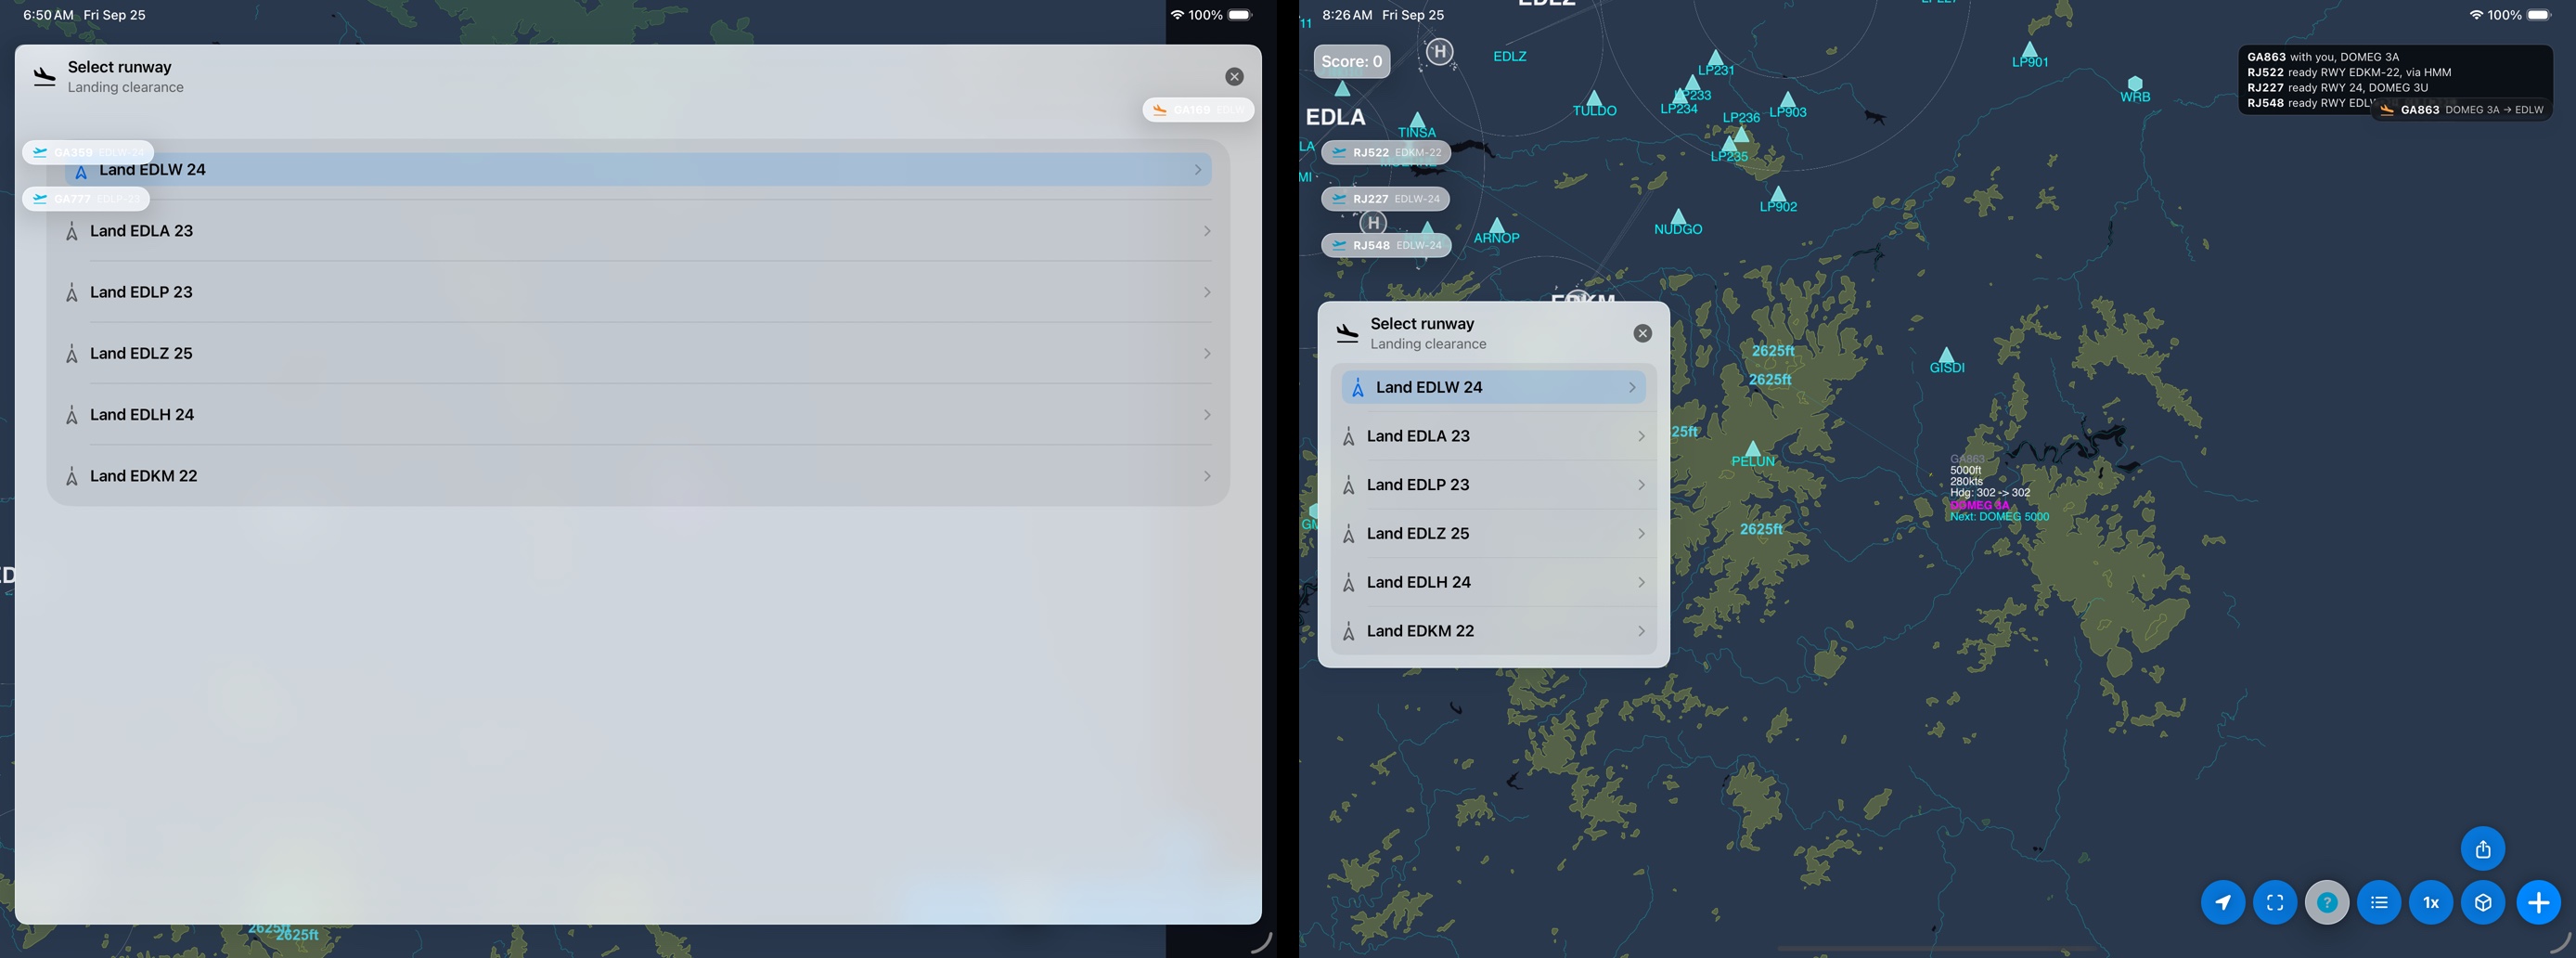Select the RJ548 EDLW-24 flight strip
This screenshot has width=2576, height=958.
point(1386,245)
